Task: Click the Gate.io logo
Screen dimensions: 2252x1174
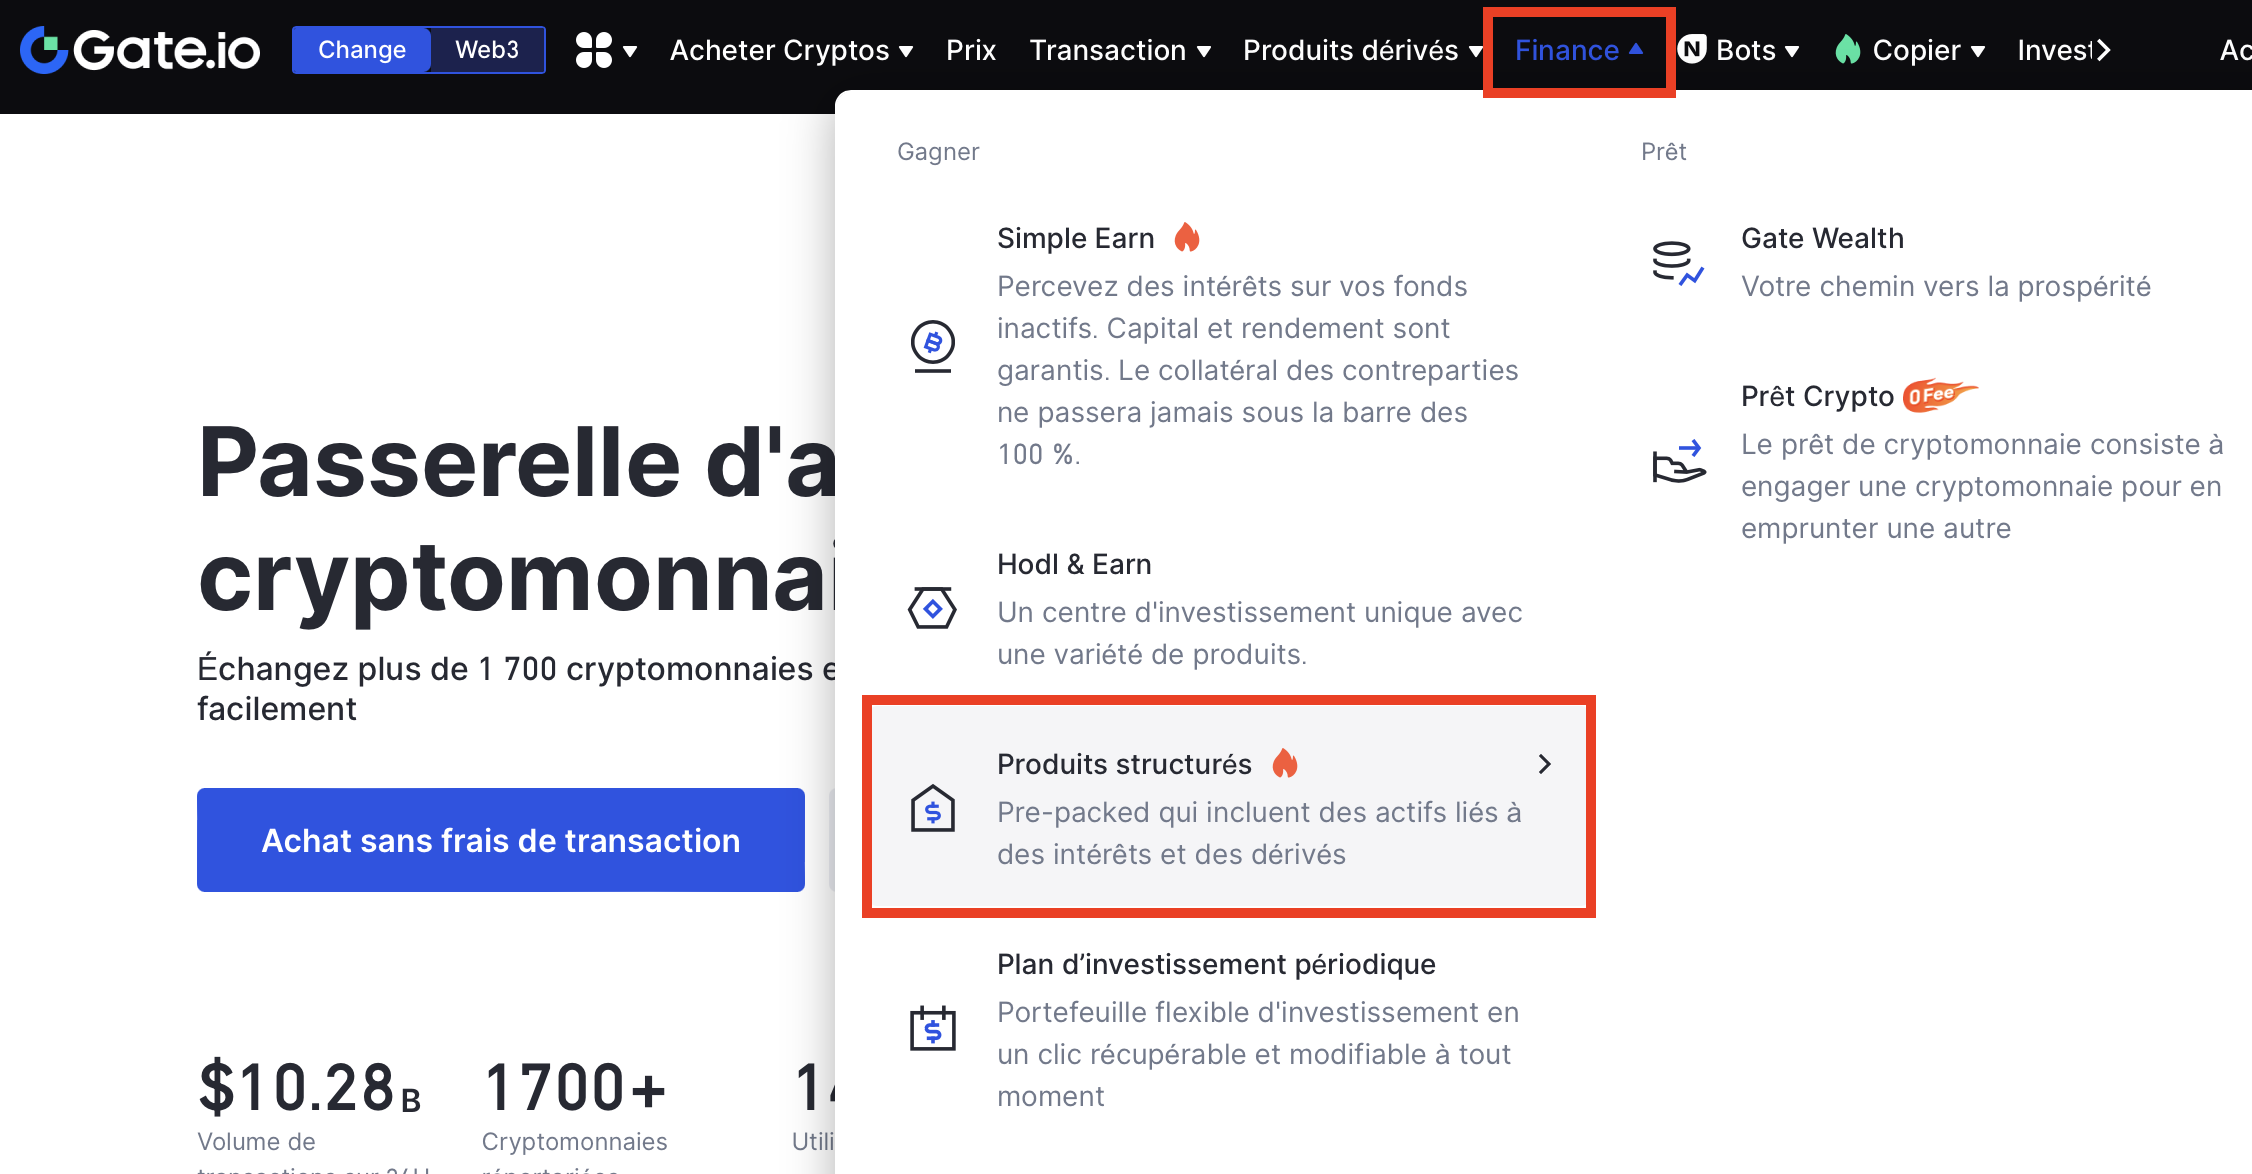Action: (x=140, y=50)
